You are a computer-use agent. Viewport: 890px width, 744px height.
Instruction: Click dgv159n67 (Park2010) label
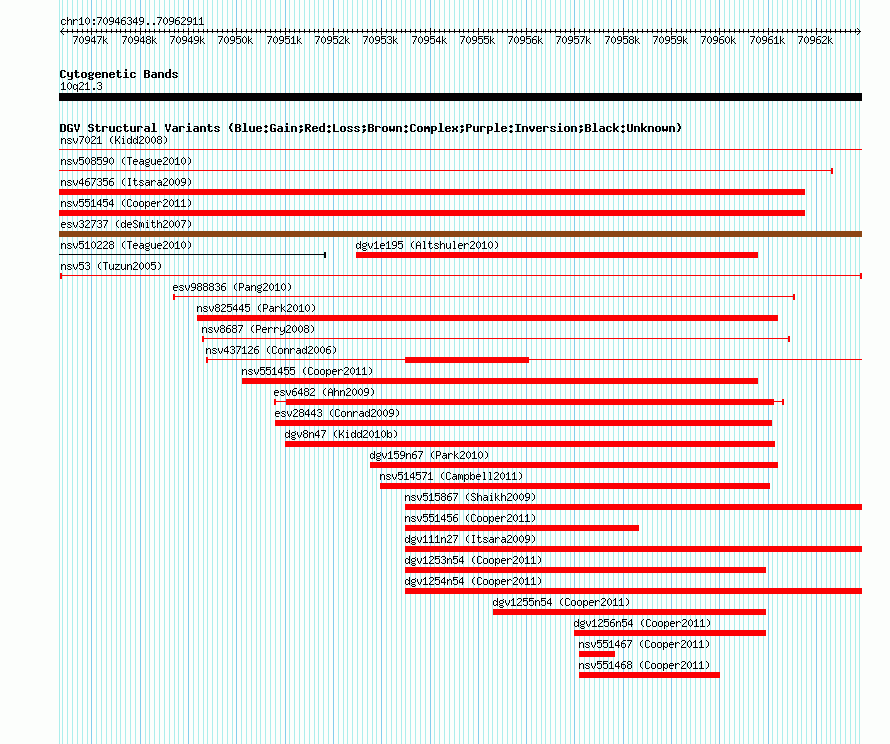click(429, 455)
